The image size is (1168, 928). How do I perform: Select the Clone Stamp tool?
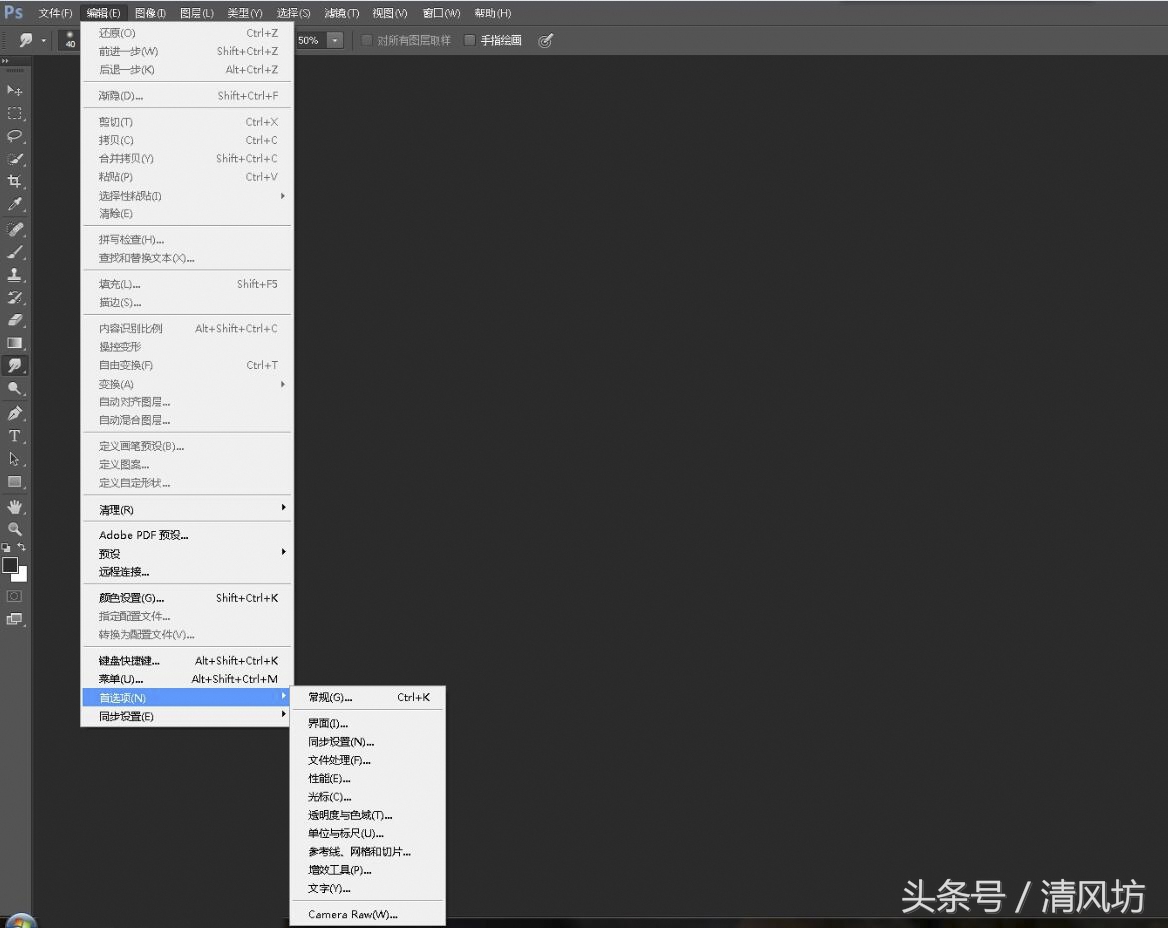click(x=15, y=274)
